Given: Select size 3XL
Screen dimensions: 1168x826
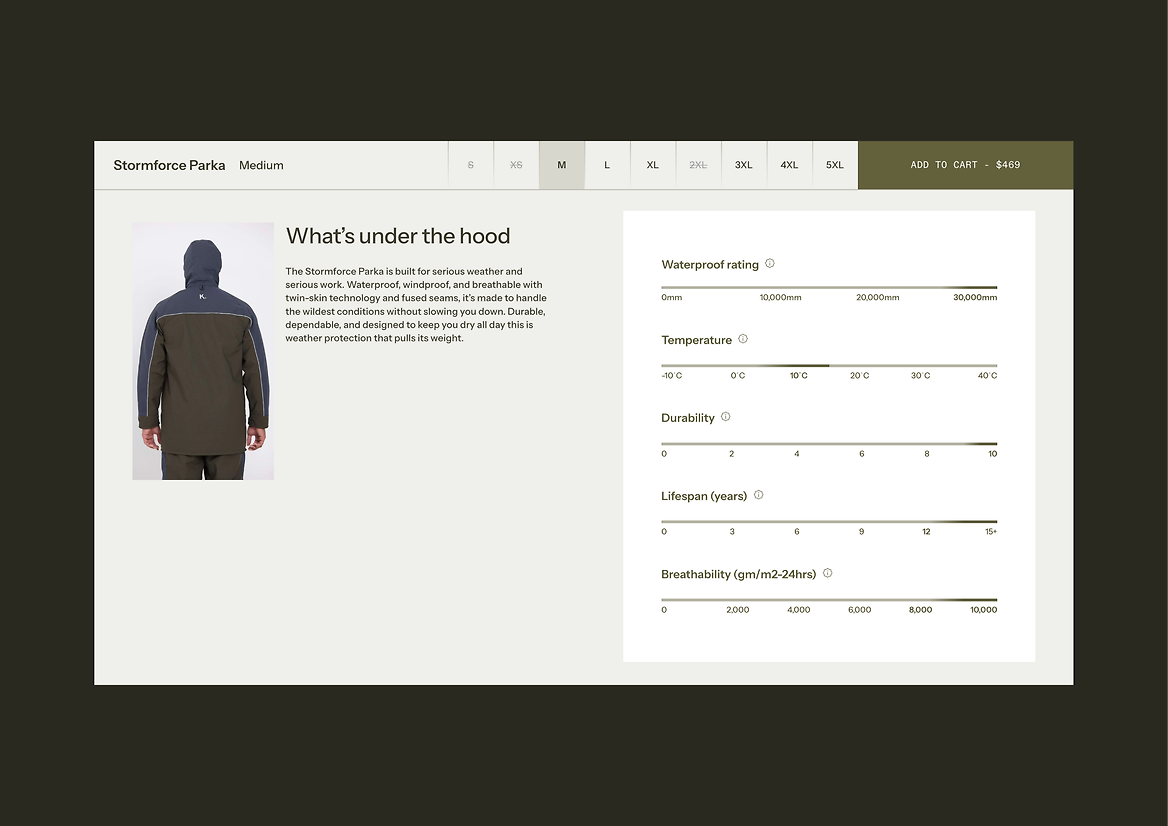Looking at the screenshot, I should coord(744,165).
